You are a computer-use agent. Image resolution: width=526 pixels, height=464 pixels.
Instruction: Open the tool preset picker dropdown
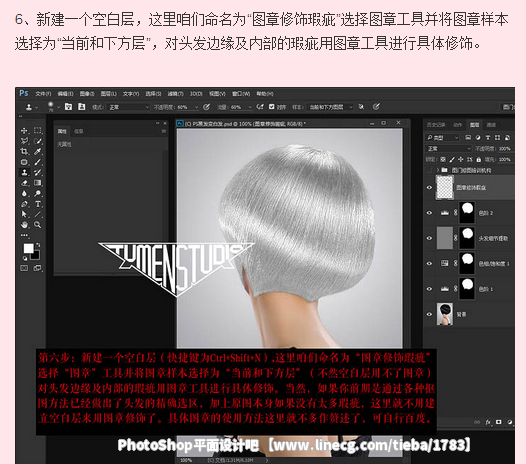click(x=37, y=107)
